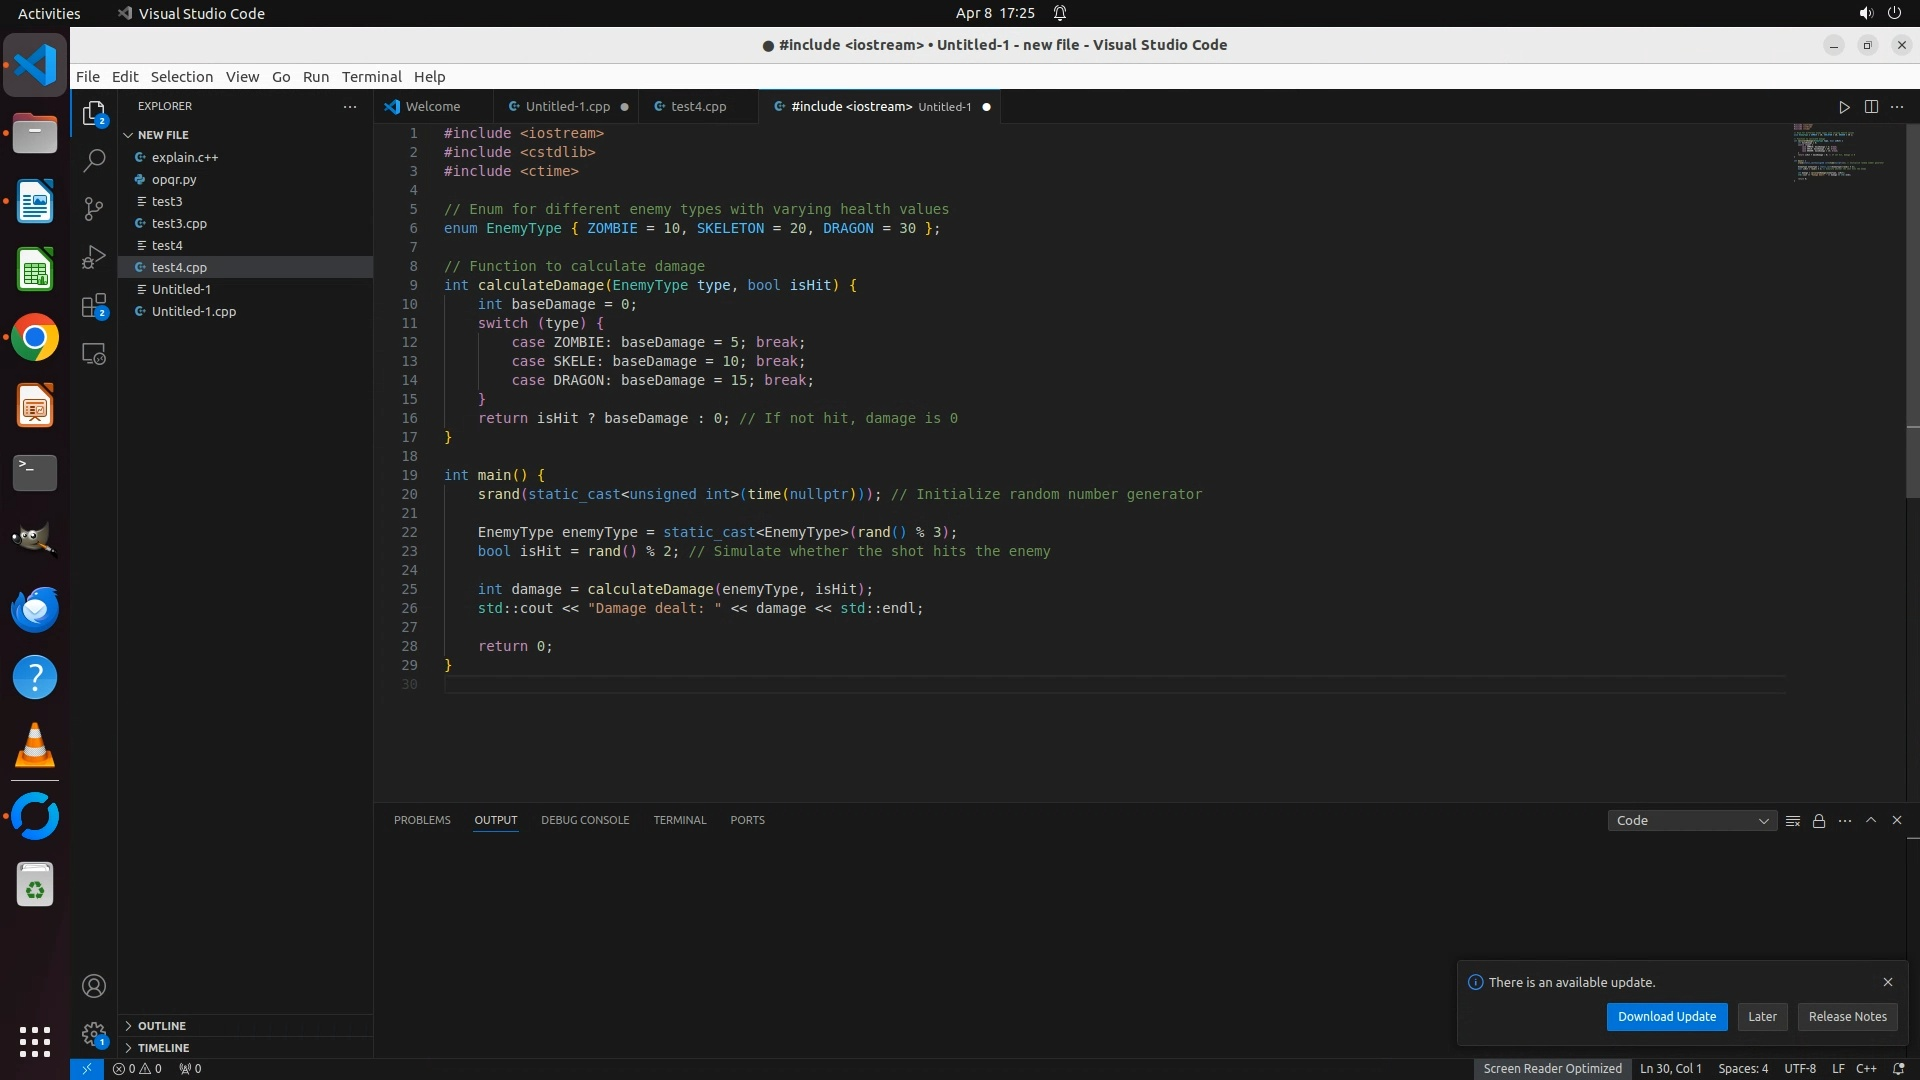1920x1080 pixels.
Task: Open the Terminal menu
Action: (x=371, y=77)
